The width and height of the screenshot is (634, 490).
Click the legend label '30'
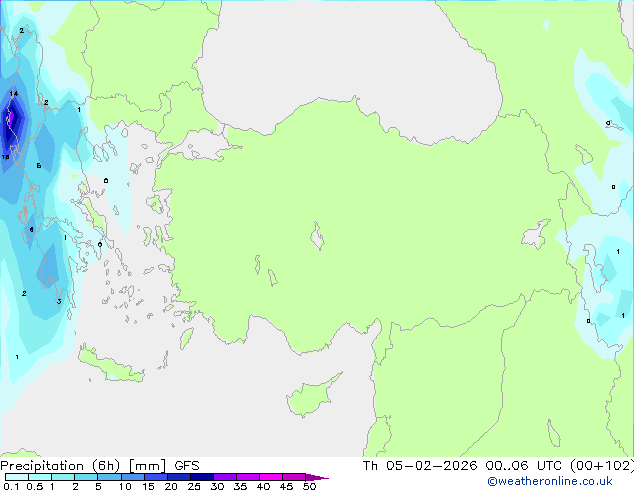click(x=217, y=486)
